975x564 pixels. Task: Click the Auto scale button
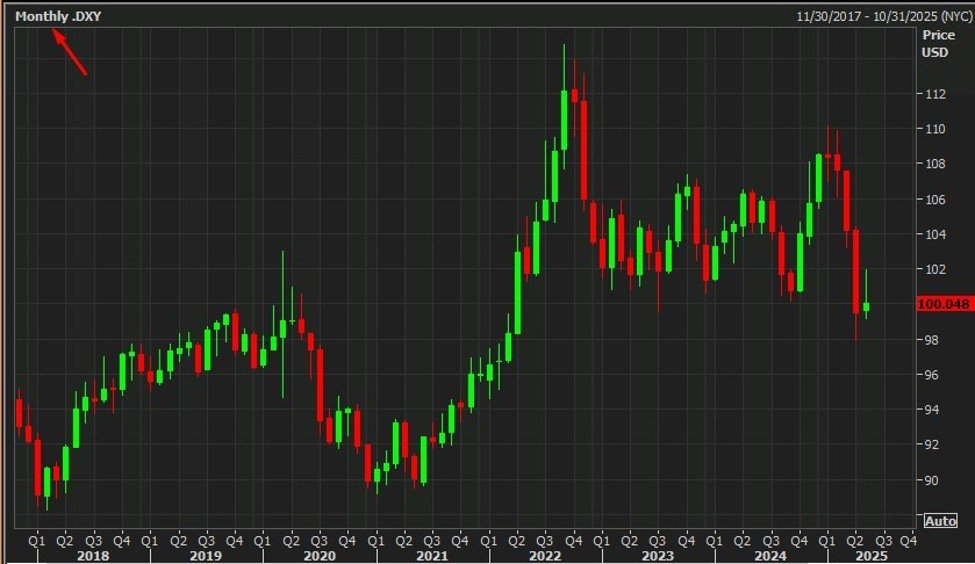point(940,521)
